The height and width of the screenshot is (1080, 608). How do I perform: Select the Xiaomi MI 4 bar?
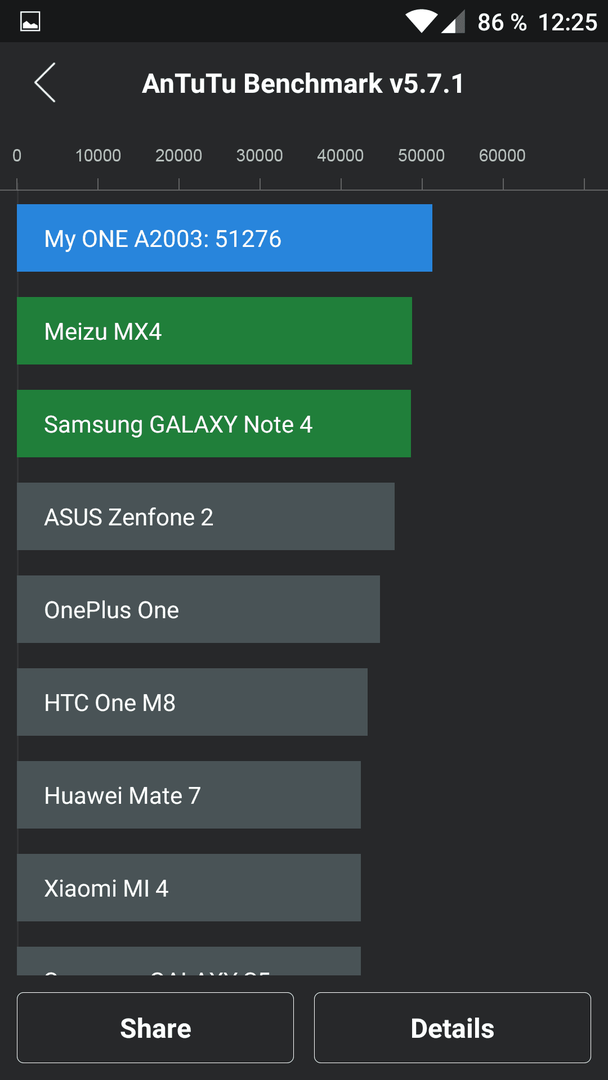189,888
